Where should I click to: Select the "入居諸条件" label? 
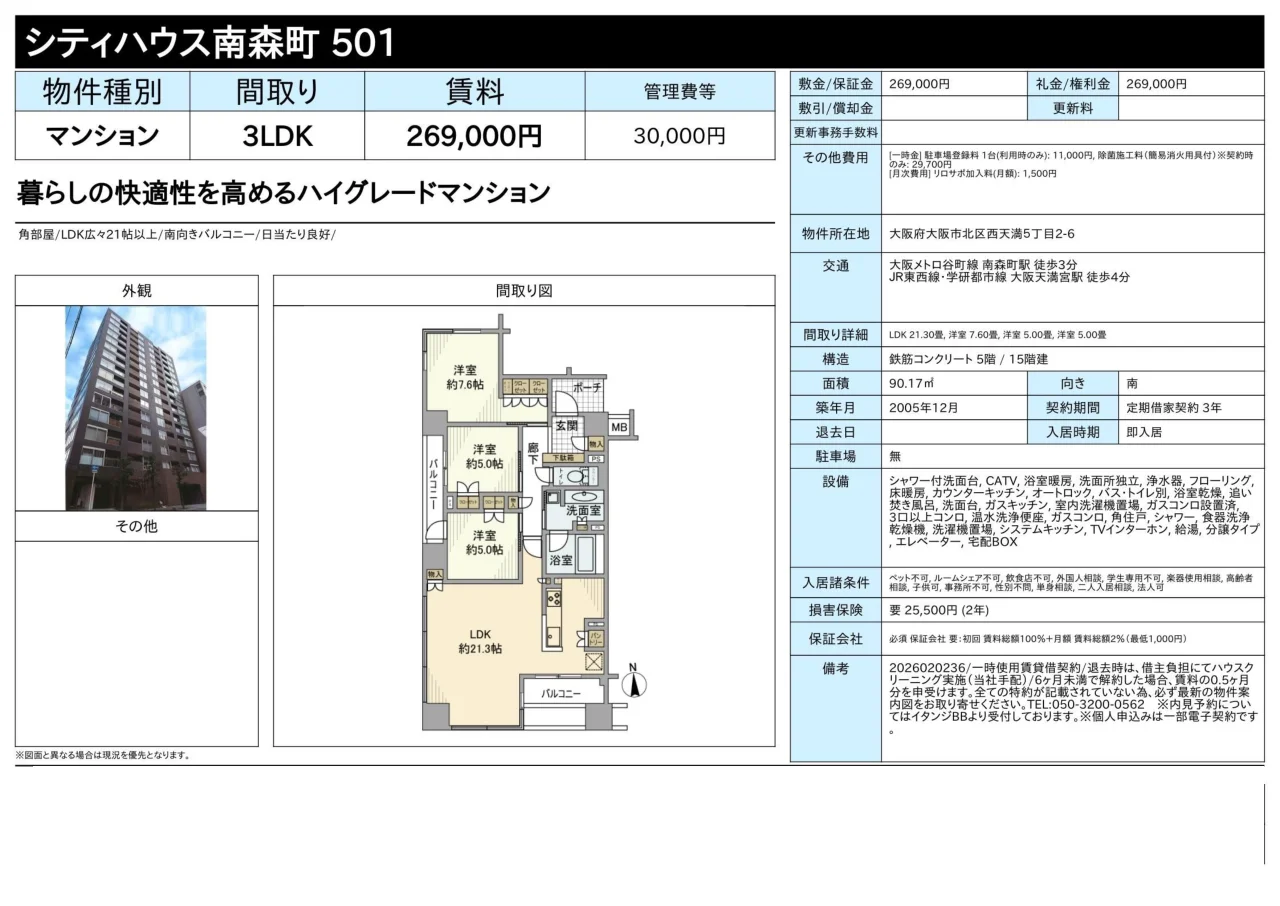836,583
